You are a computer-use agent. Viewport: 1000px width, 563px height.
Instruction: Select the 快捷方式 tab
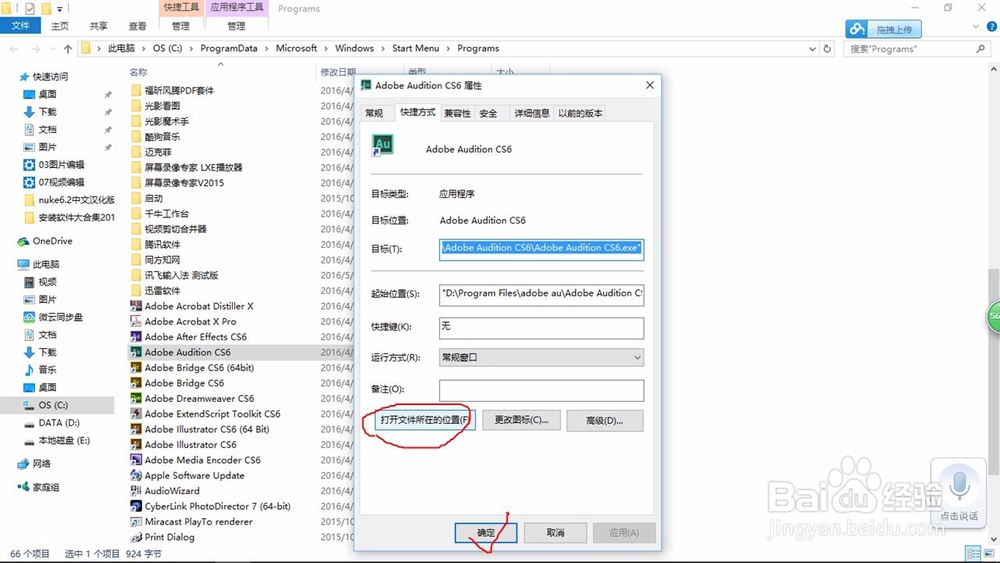point(418,112)
